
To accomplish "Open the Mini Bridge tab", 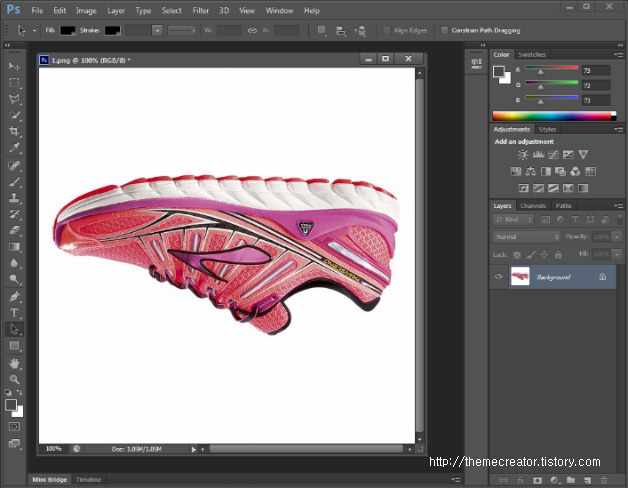I will 50,480.
